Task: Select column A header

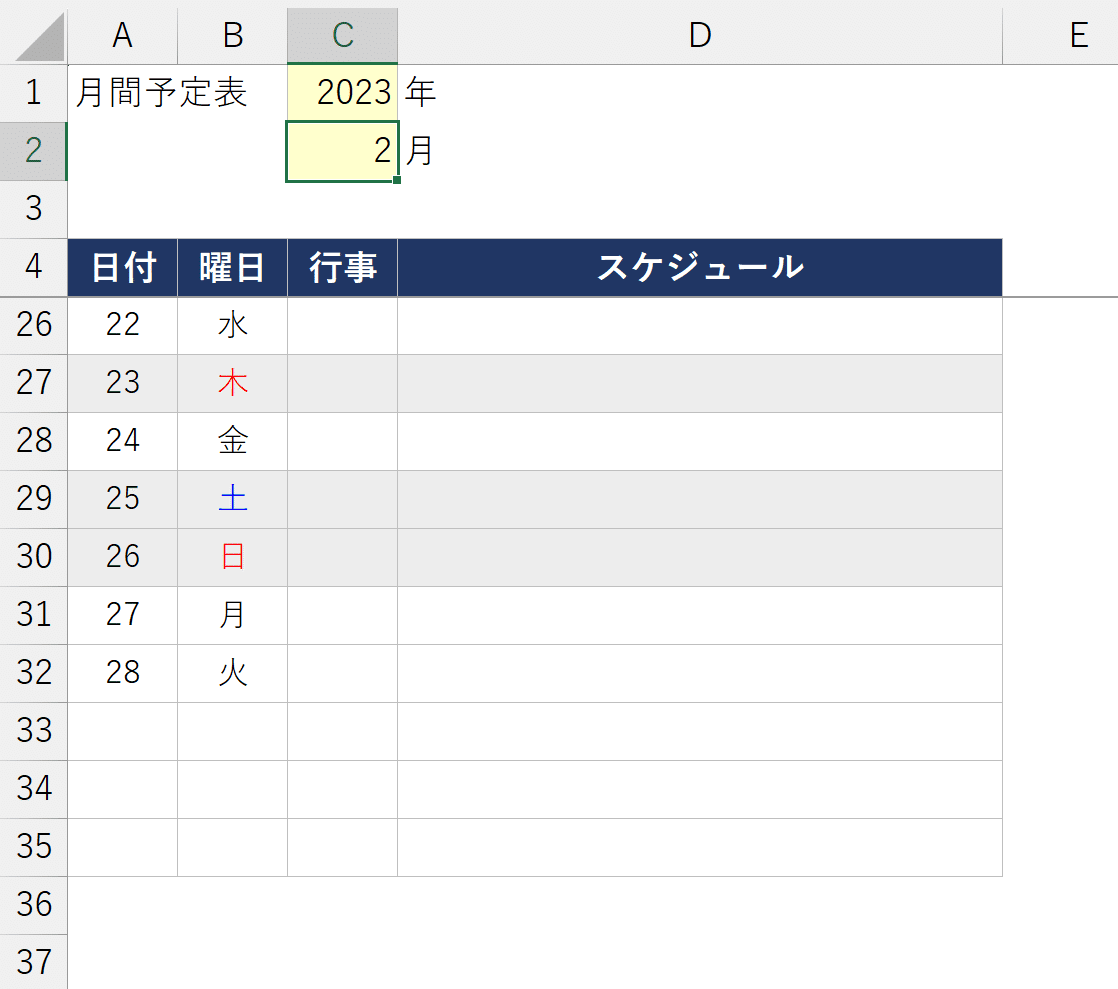Action: coord(122,35)
